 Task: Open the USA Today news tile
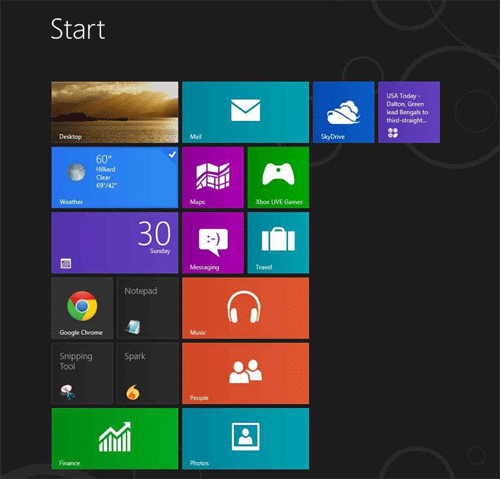(x=409, y=112)
